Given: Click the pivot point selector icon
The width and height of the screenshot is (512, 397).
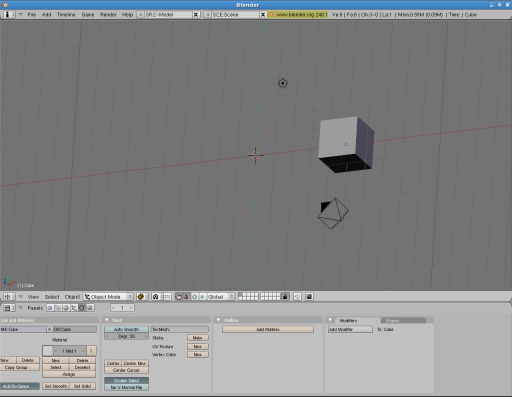Looking at the screenshot, I should pyautogui.click(x=156, y=297).
